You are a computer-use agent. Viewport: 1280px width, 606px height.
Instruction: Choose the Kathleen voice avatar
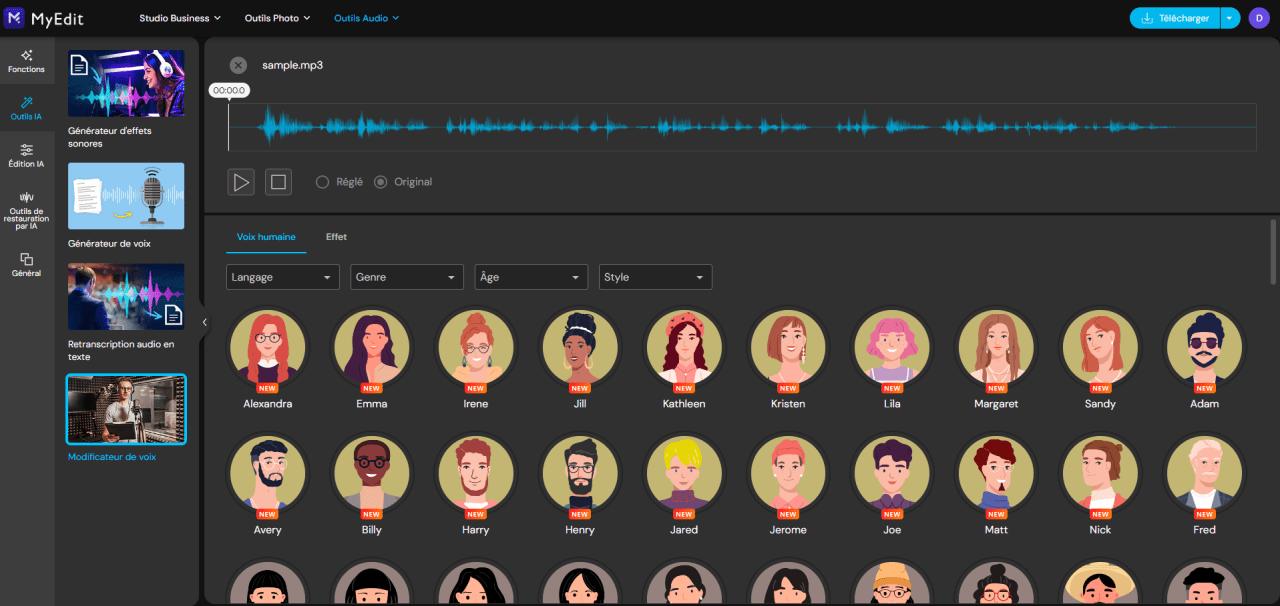click(x=684, y=347)
